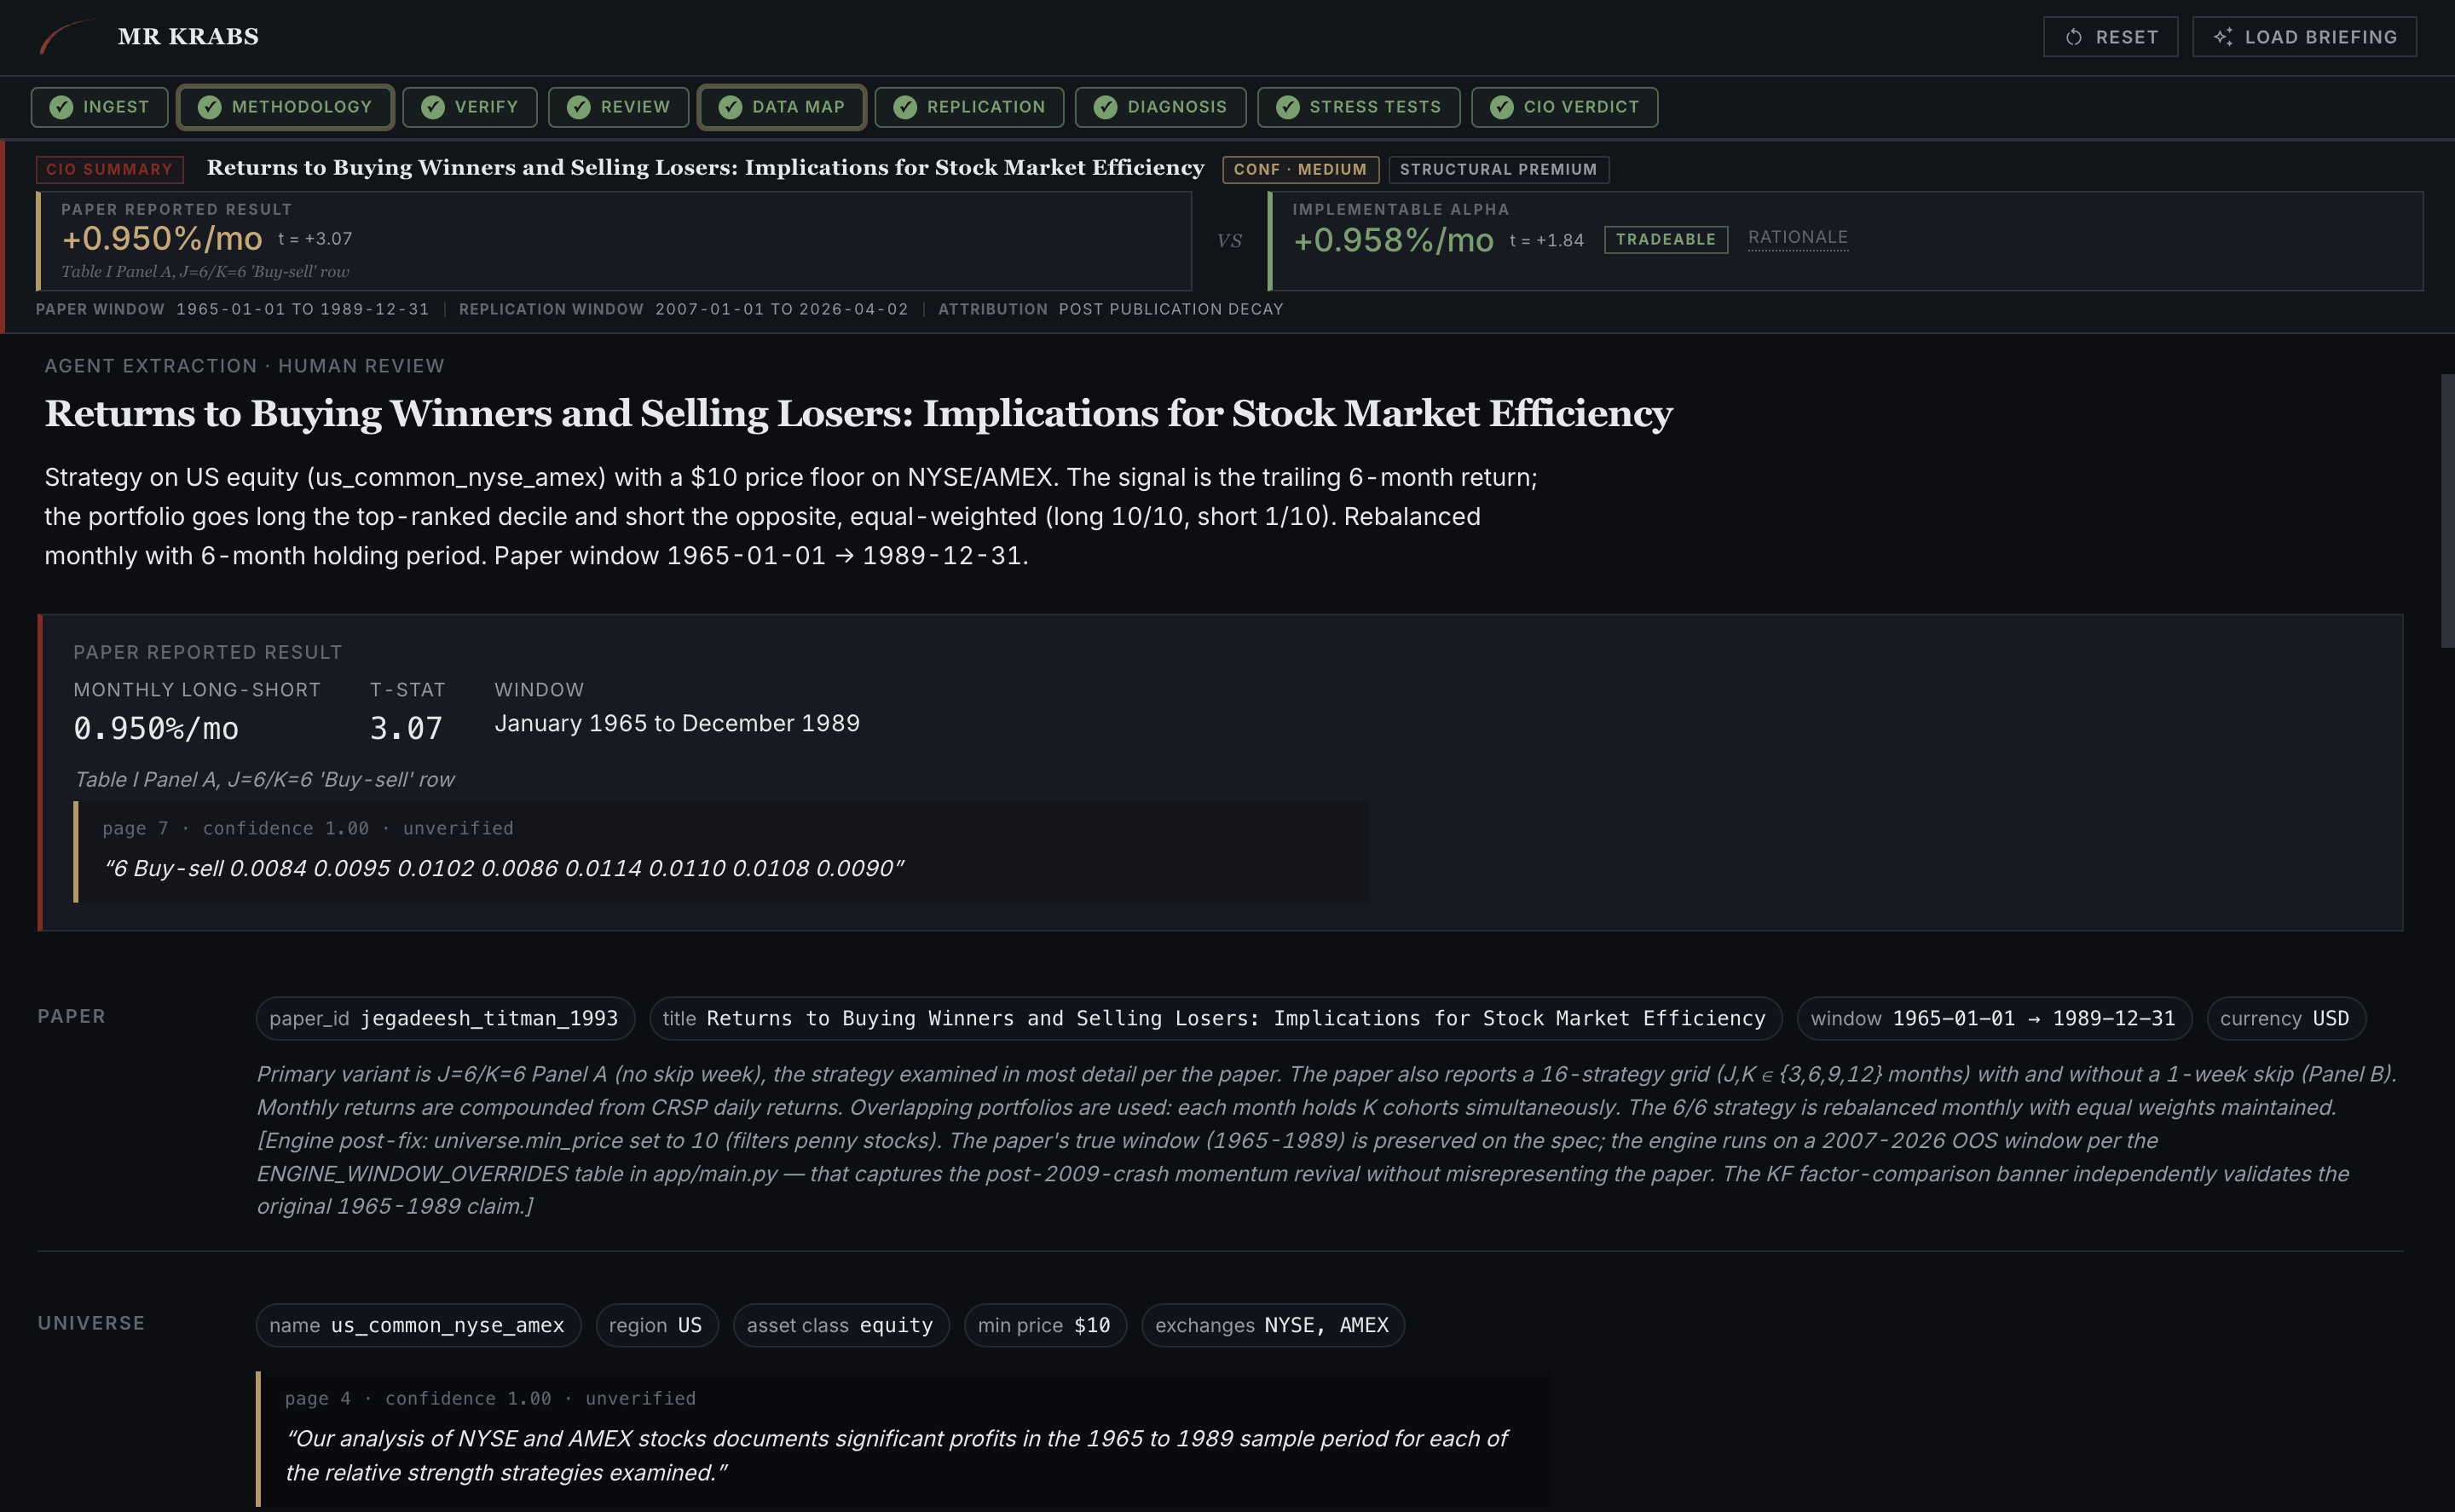
Task: Toggle the CONF · MEDIUM badge
Action: click(1300, 170)
